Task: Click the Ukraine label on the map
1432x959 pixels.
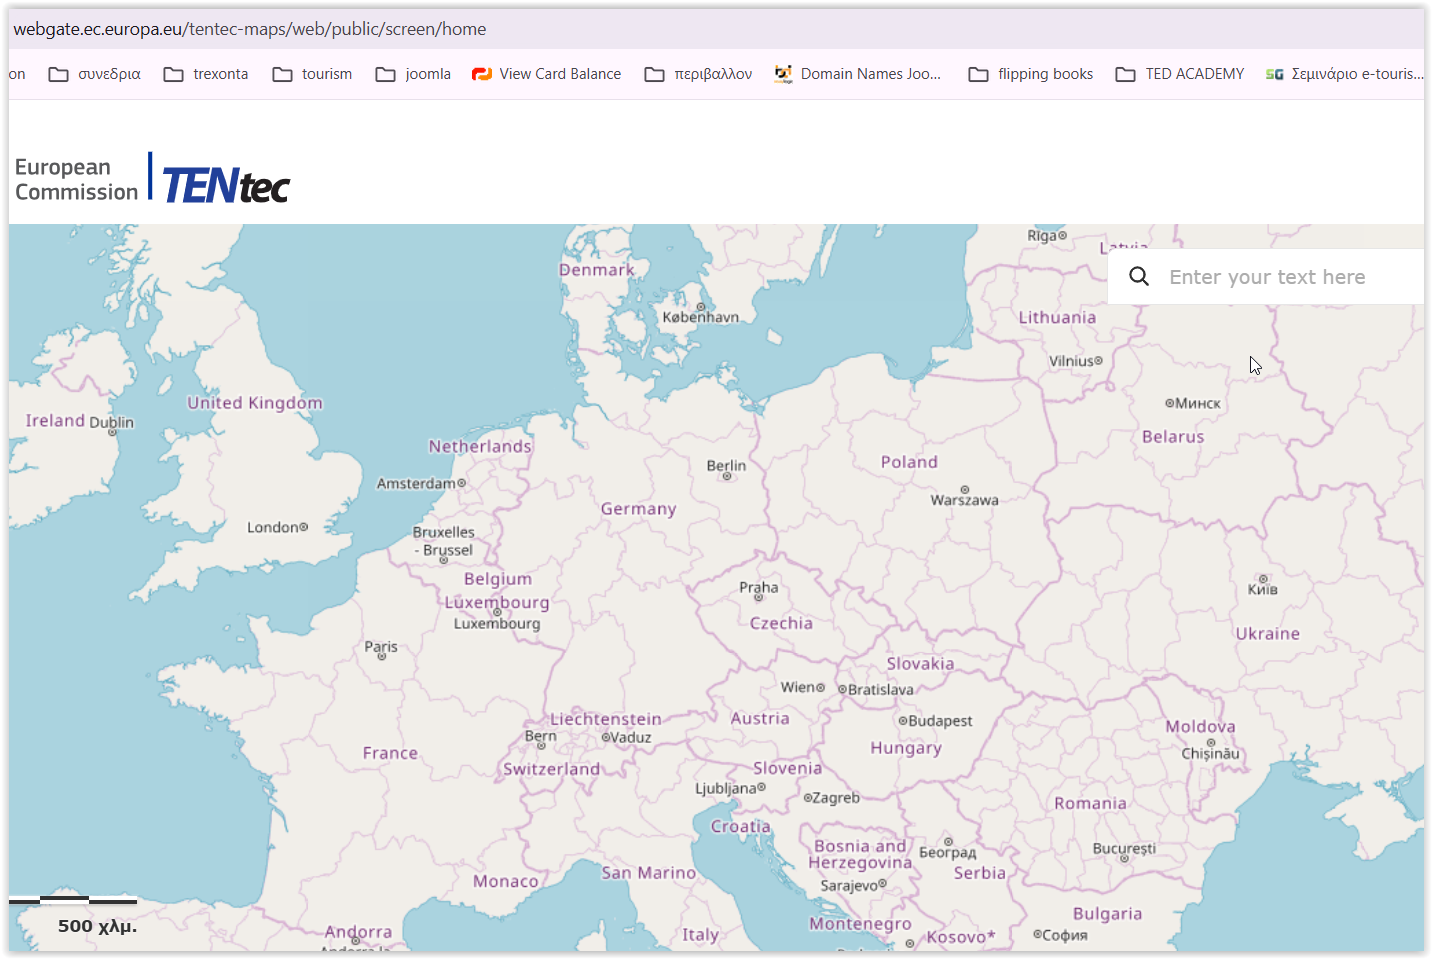Action: [1267, 634]
